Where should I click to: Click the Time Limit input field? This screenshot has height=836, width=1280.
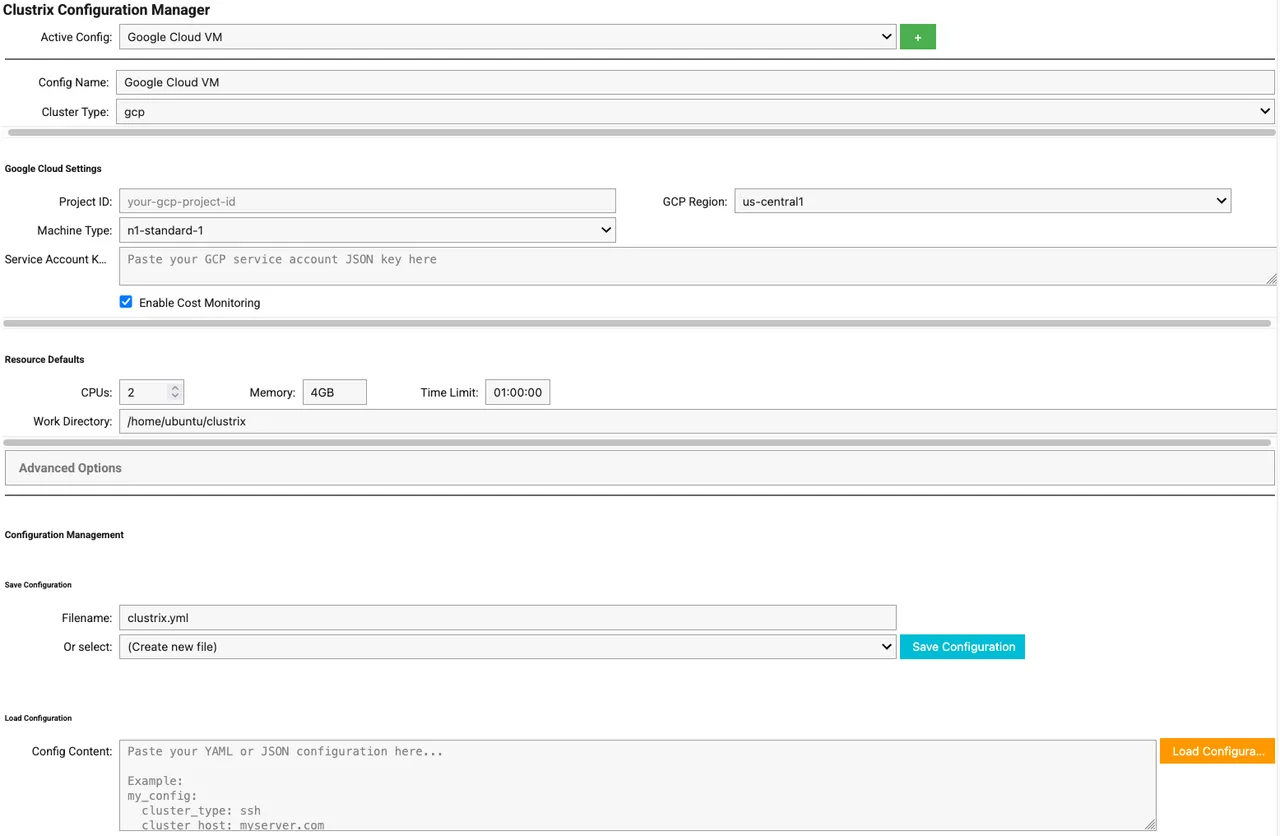(x=517, y=392)
